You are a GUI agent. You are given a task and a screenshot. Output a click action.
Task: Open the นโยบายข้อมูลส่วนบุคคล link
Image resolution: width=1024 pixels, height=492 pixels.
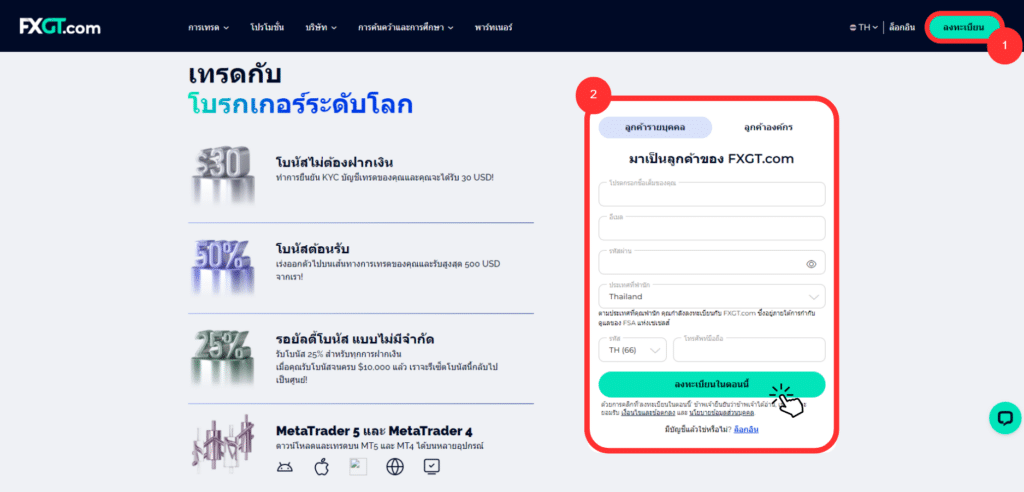pyautogui.click(x=722, y=413)
